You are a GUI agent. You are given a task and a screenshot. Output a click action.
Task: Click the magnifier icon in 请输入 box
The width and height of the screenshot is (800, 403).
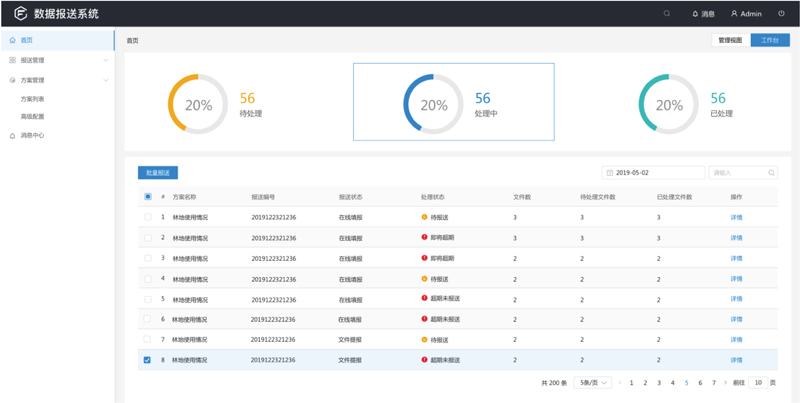(771, 173)
